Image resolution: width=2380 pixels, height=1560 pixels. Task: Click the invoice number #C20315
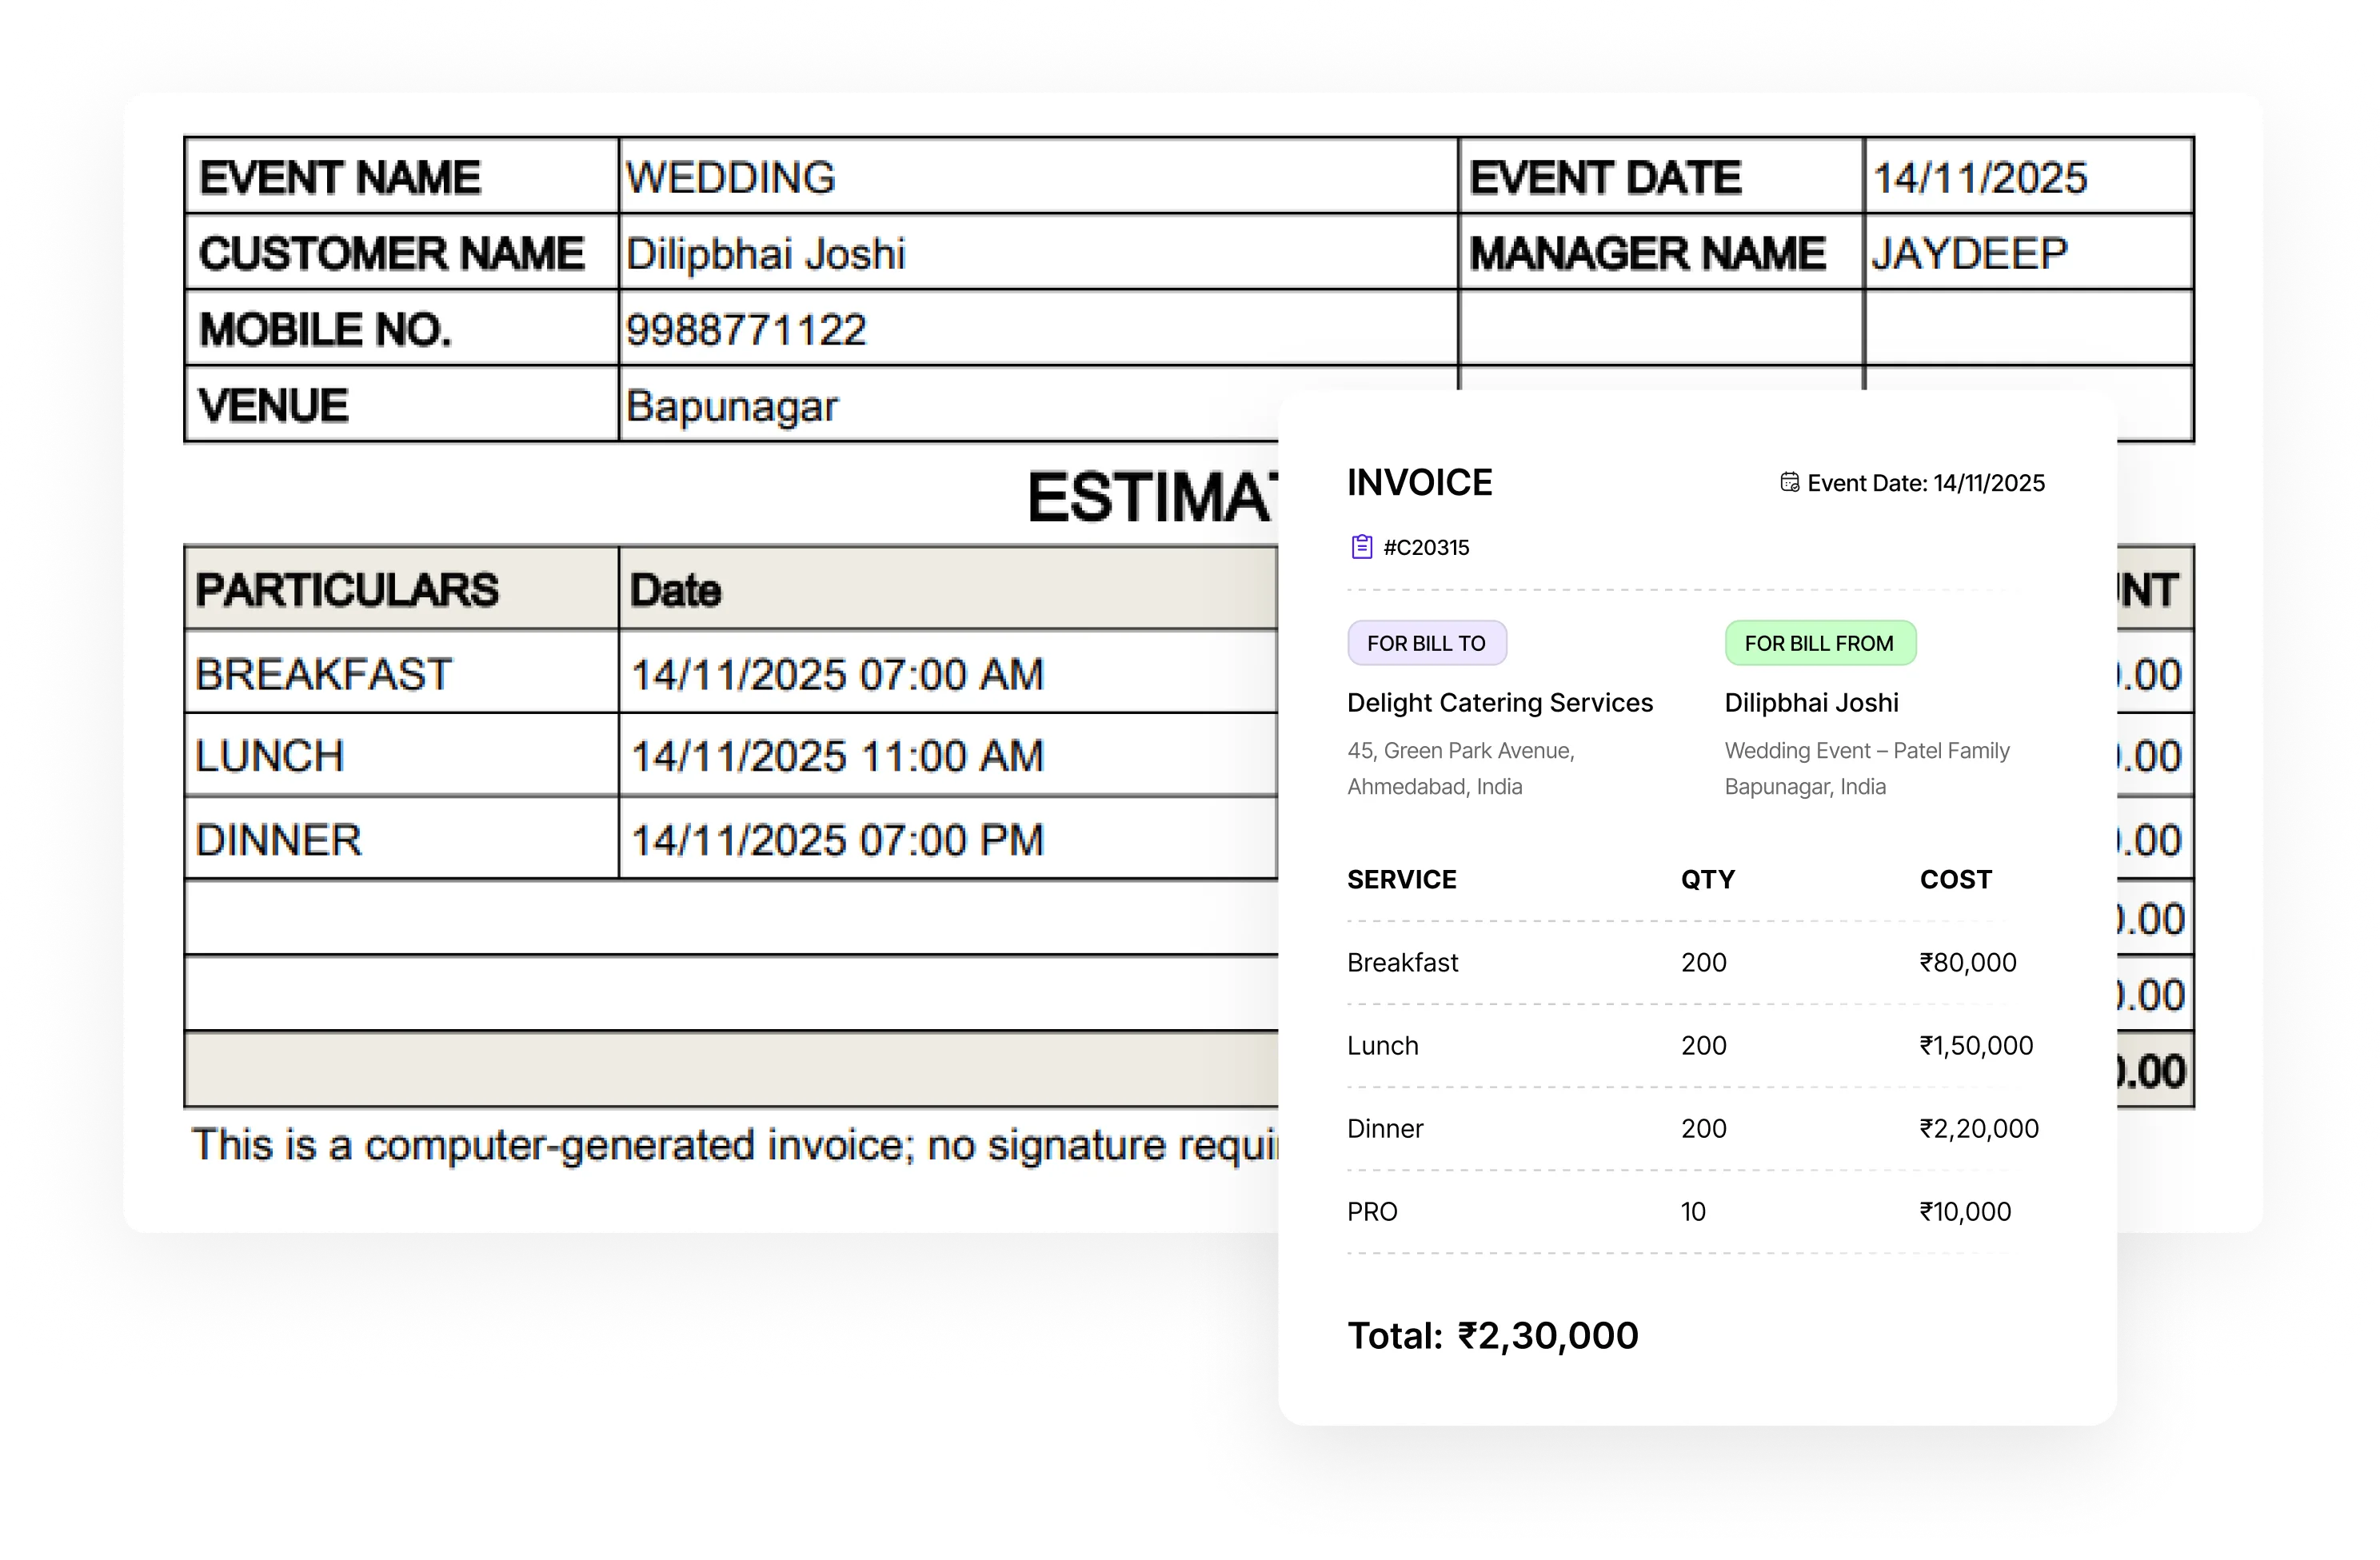click(x=1425, y=547)
